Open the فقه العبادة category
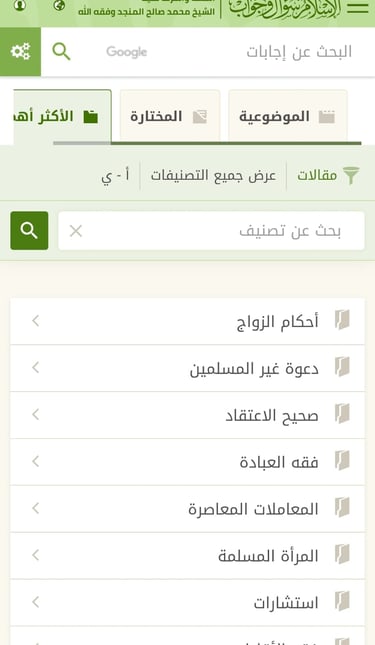The width and height of the screenshot is (375, 645). point(188,462)
